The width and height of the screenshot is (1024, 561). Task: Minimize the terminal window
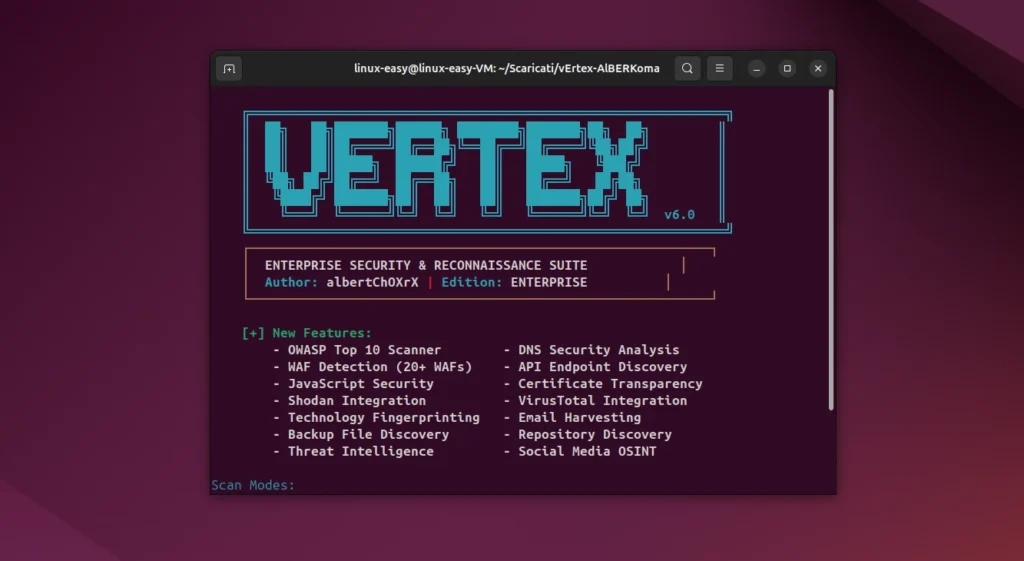coord(756,69)
